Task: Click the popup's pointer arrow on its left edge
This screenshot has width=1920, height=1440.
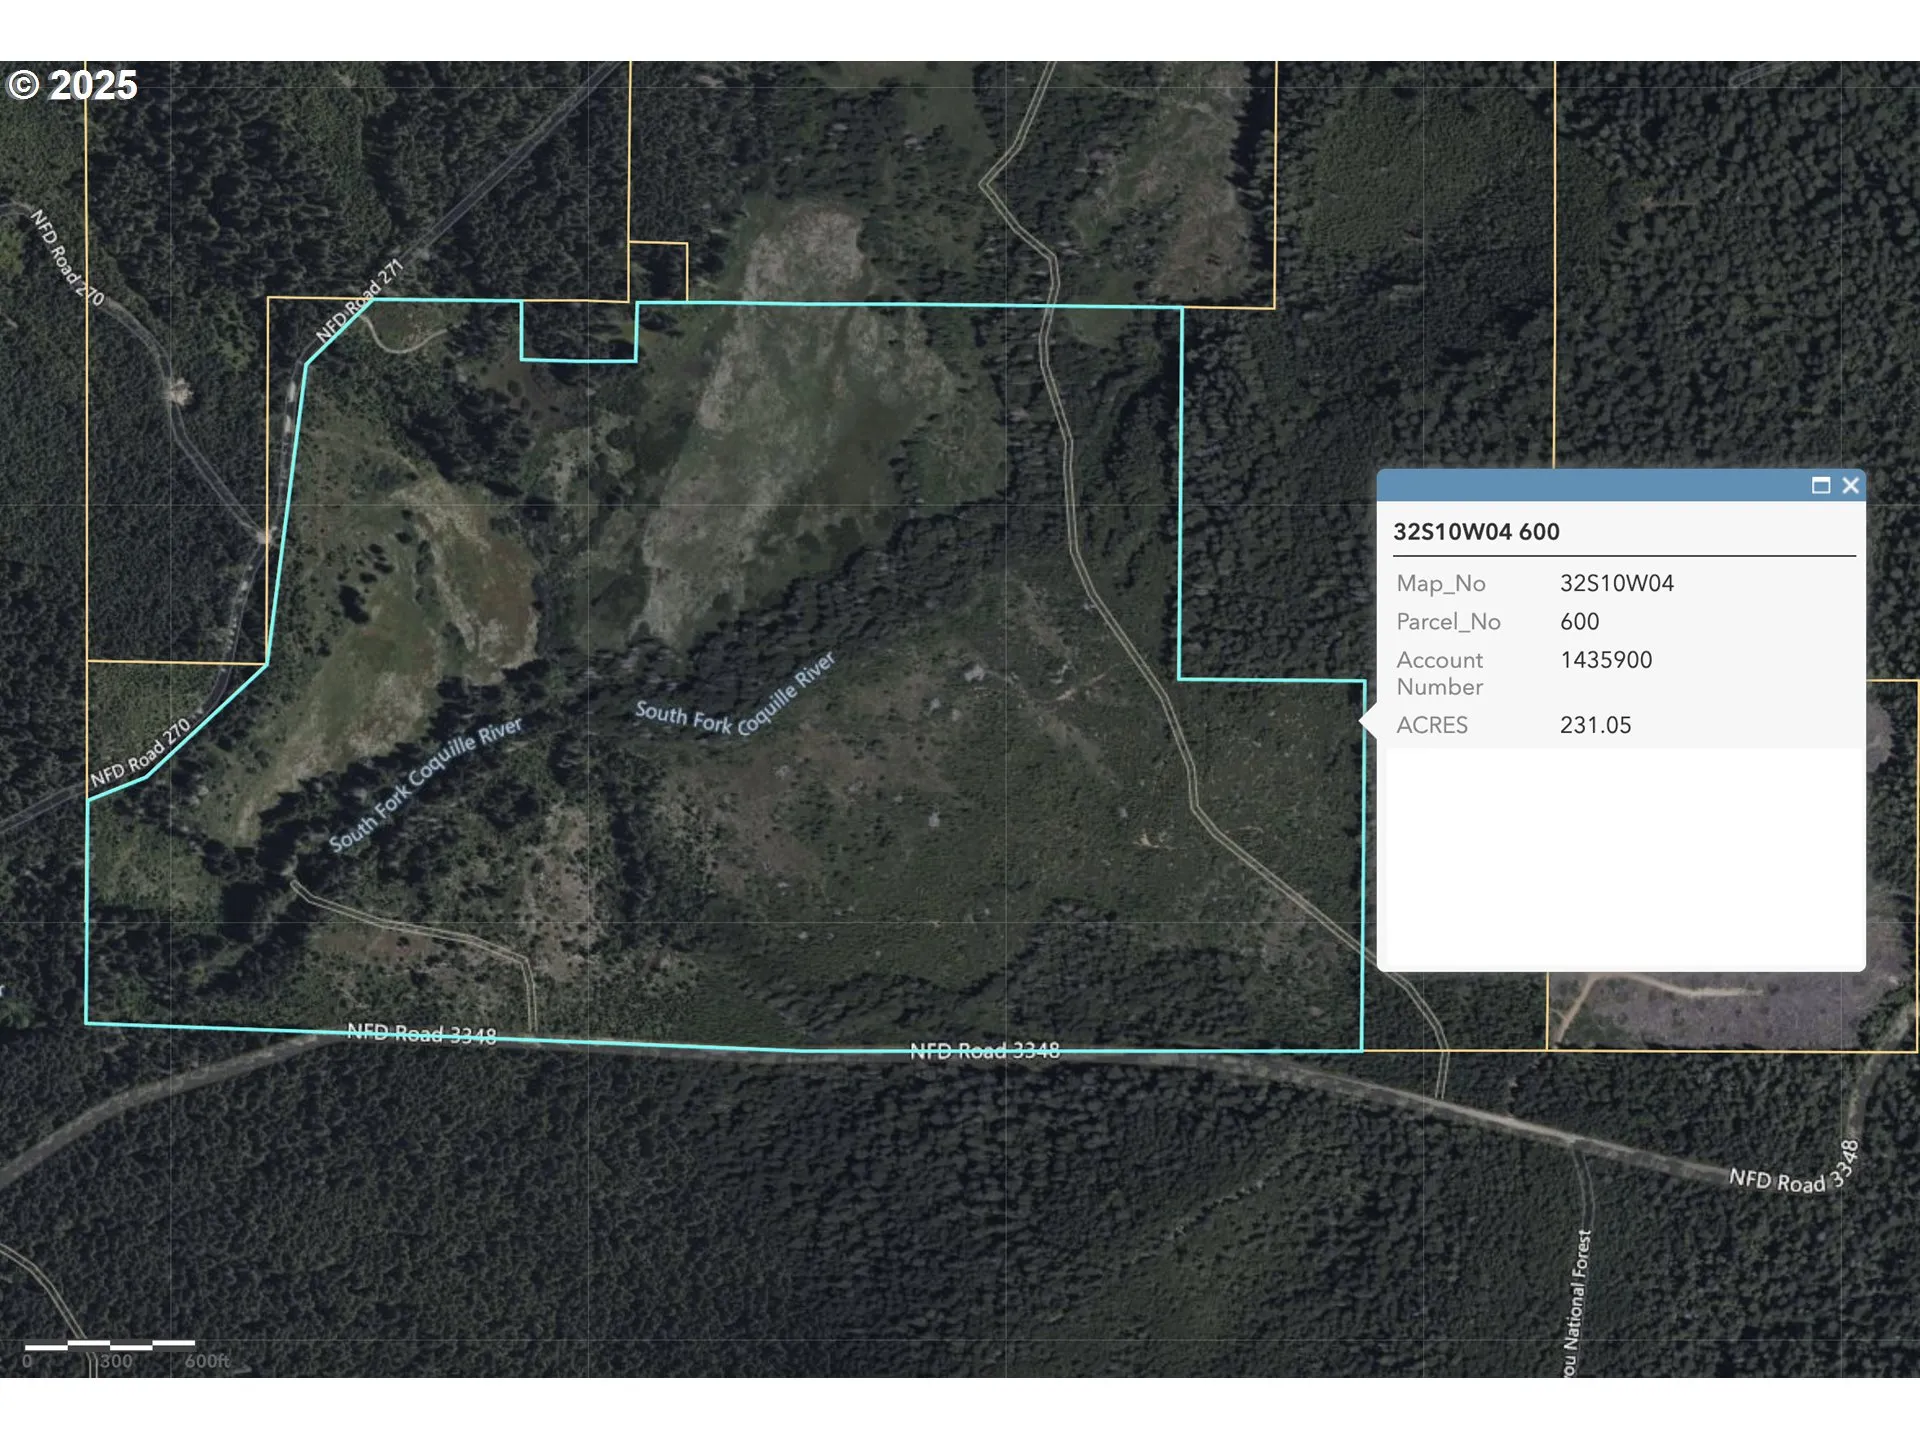Action: 1369,720
